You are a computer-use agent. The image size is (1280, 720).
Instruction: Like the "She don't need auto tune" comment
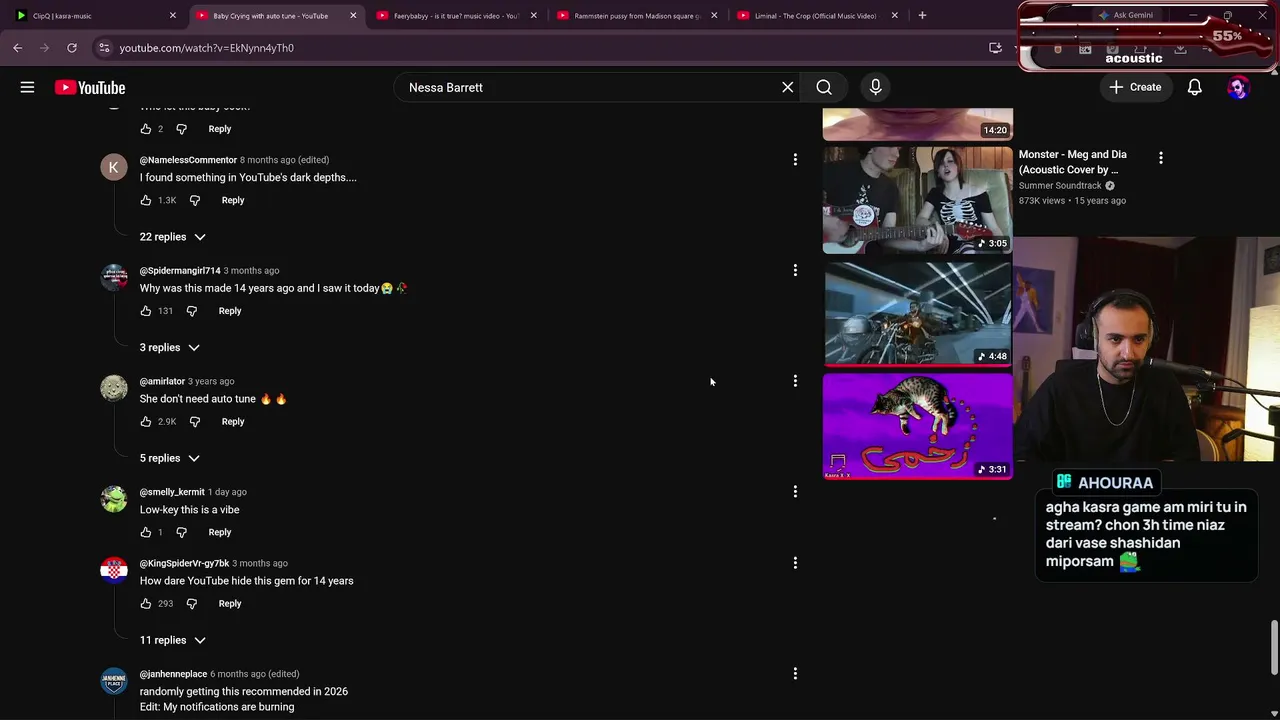pyautogui.click(x=146, y=422)
